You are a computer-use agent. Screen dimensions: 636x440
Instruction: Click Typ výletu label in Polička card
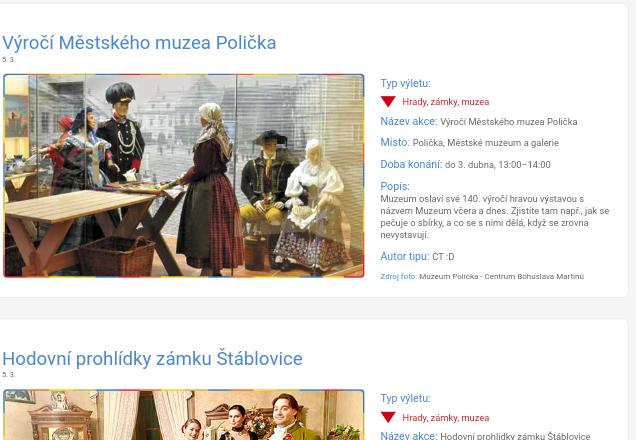pos(405,83)
